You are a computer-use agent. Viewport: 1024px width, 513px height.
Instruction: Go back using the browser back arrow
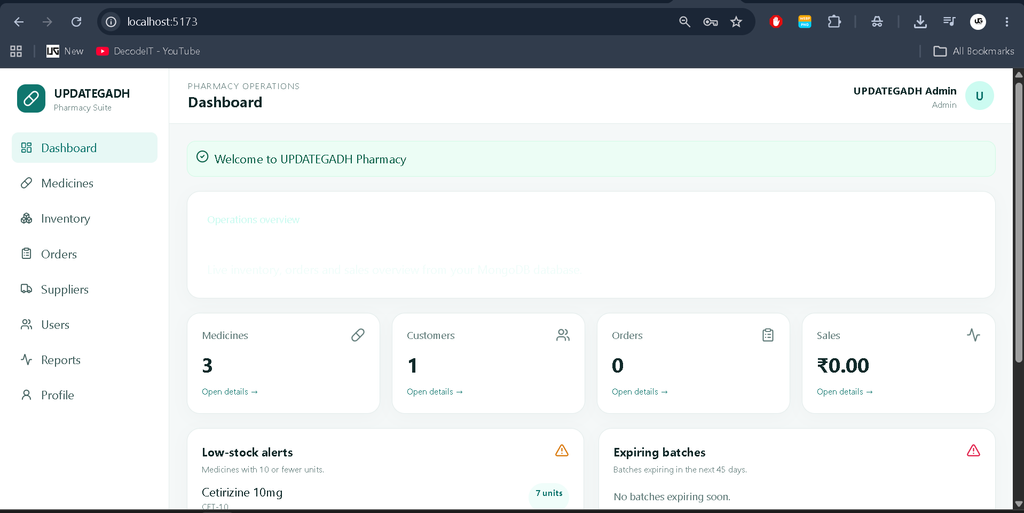19,22
